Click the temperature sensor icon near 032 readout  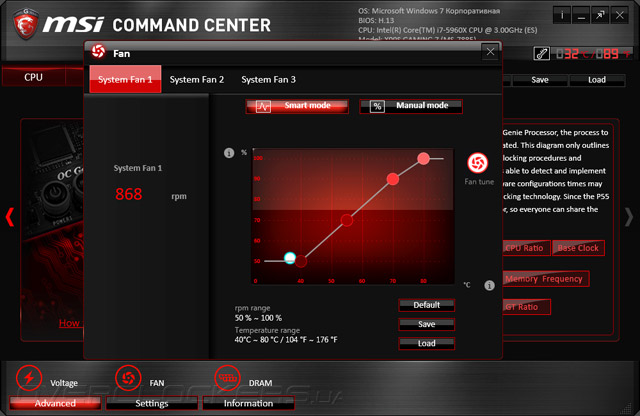(542, 53)
